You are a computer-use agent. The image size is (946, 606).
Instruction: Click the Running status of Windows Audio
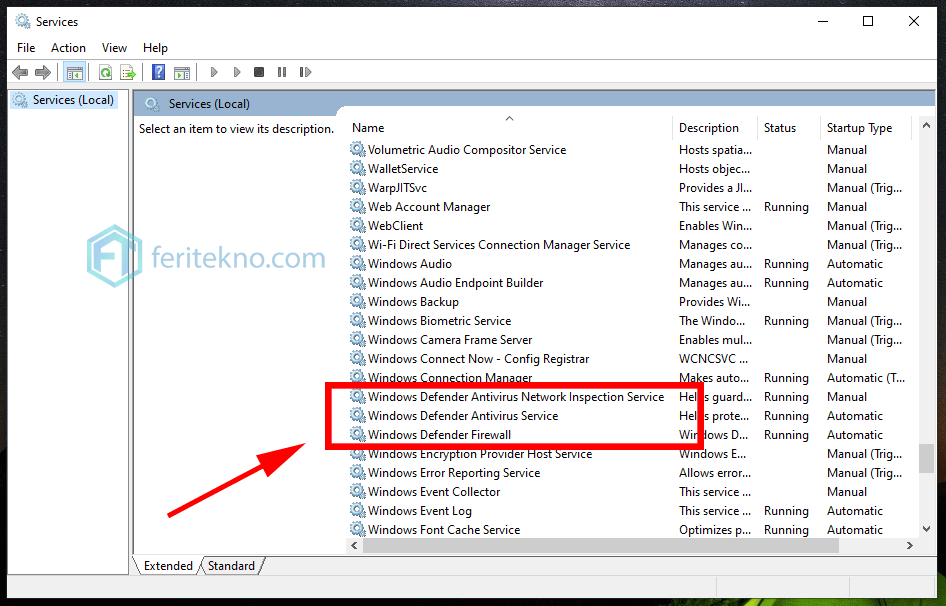click(x=786, y=264)
